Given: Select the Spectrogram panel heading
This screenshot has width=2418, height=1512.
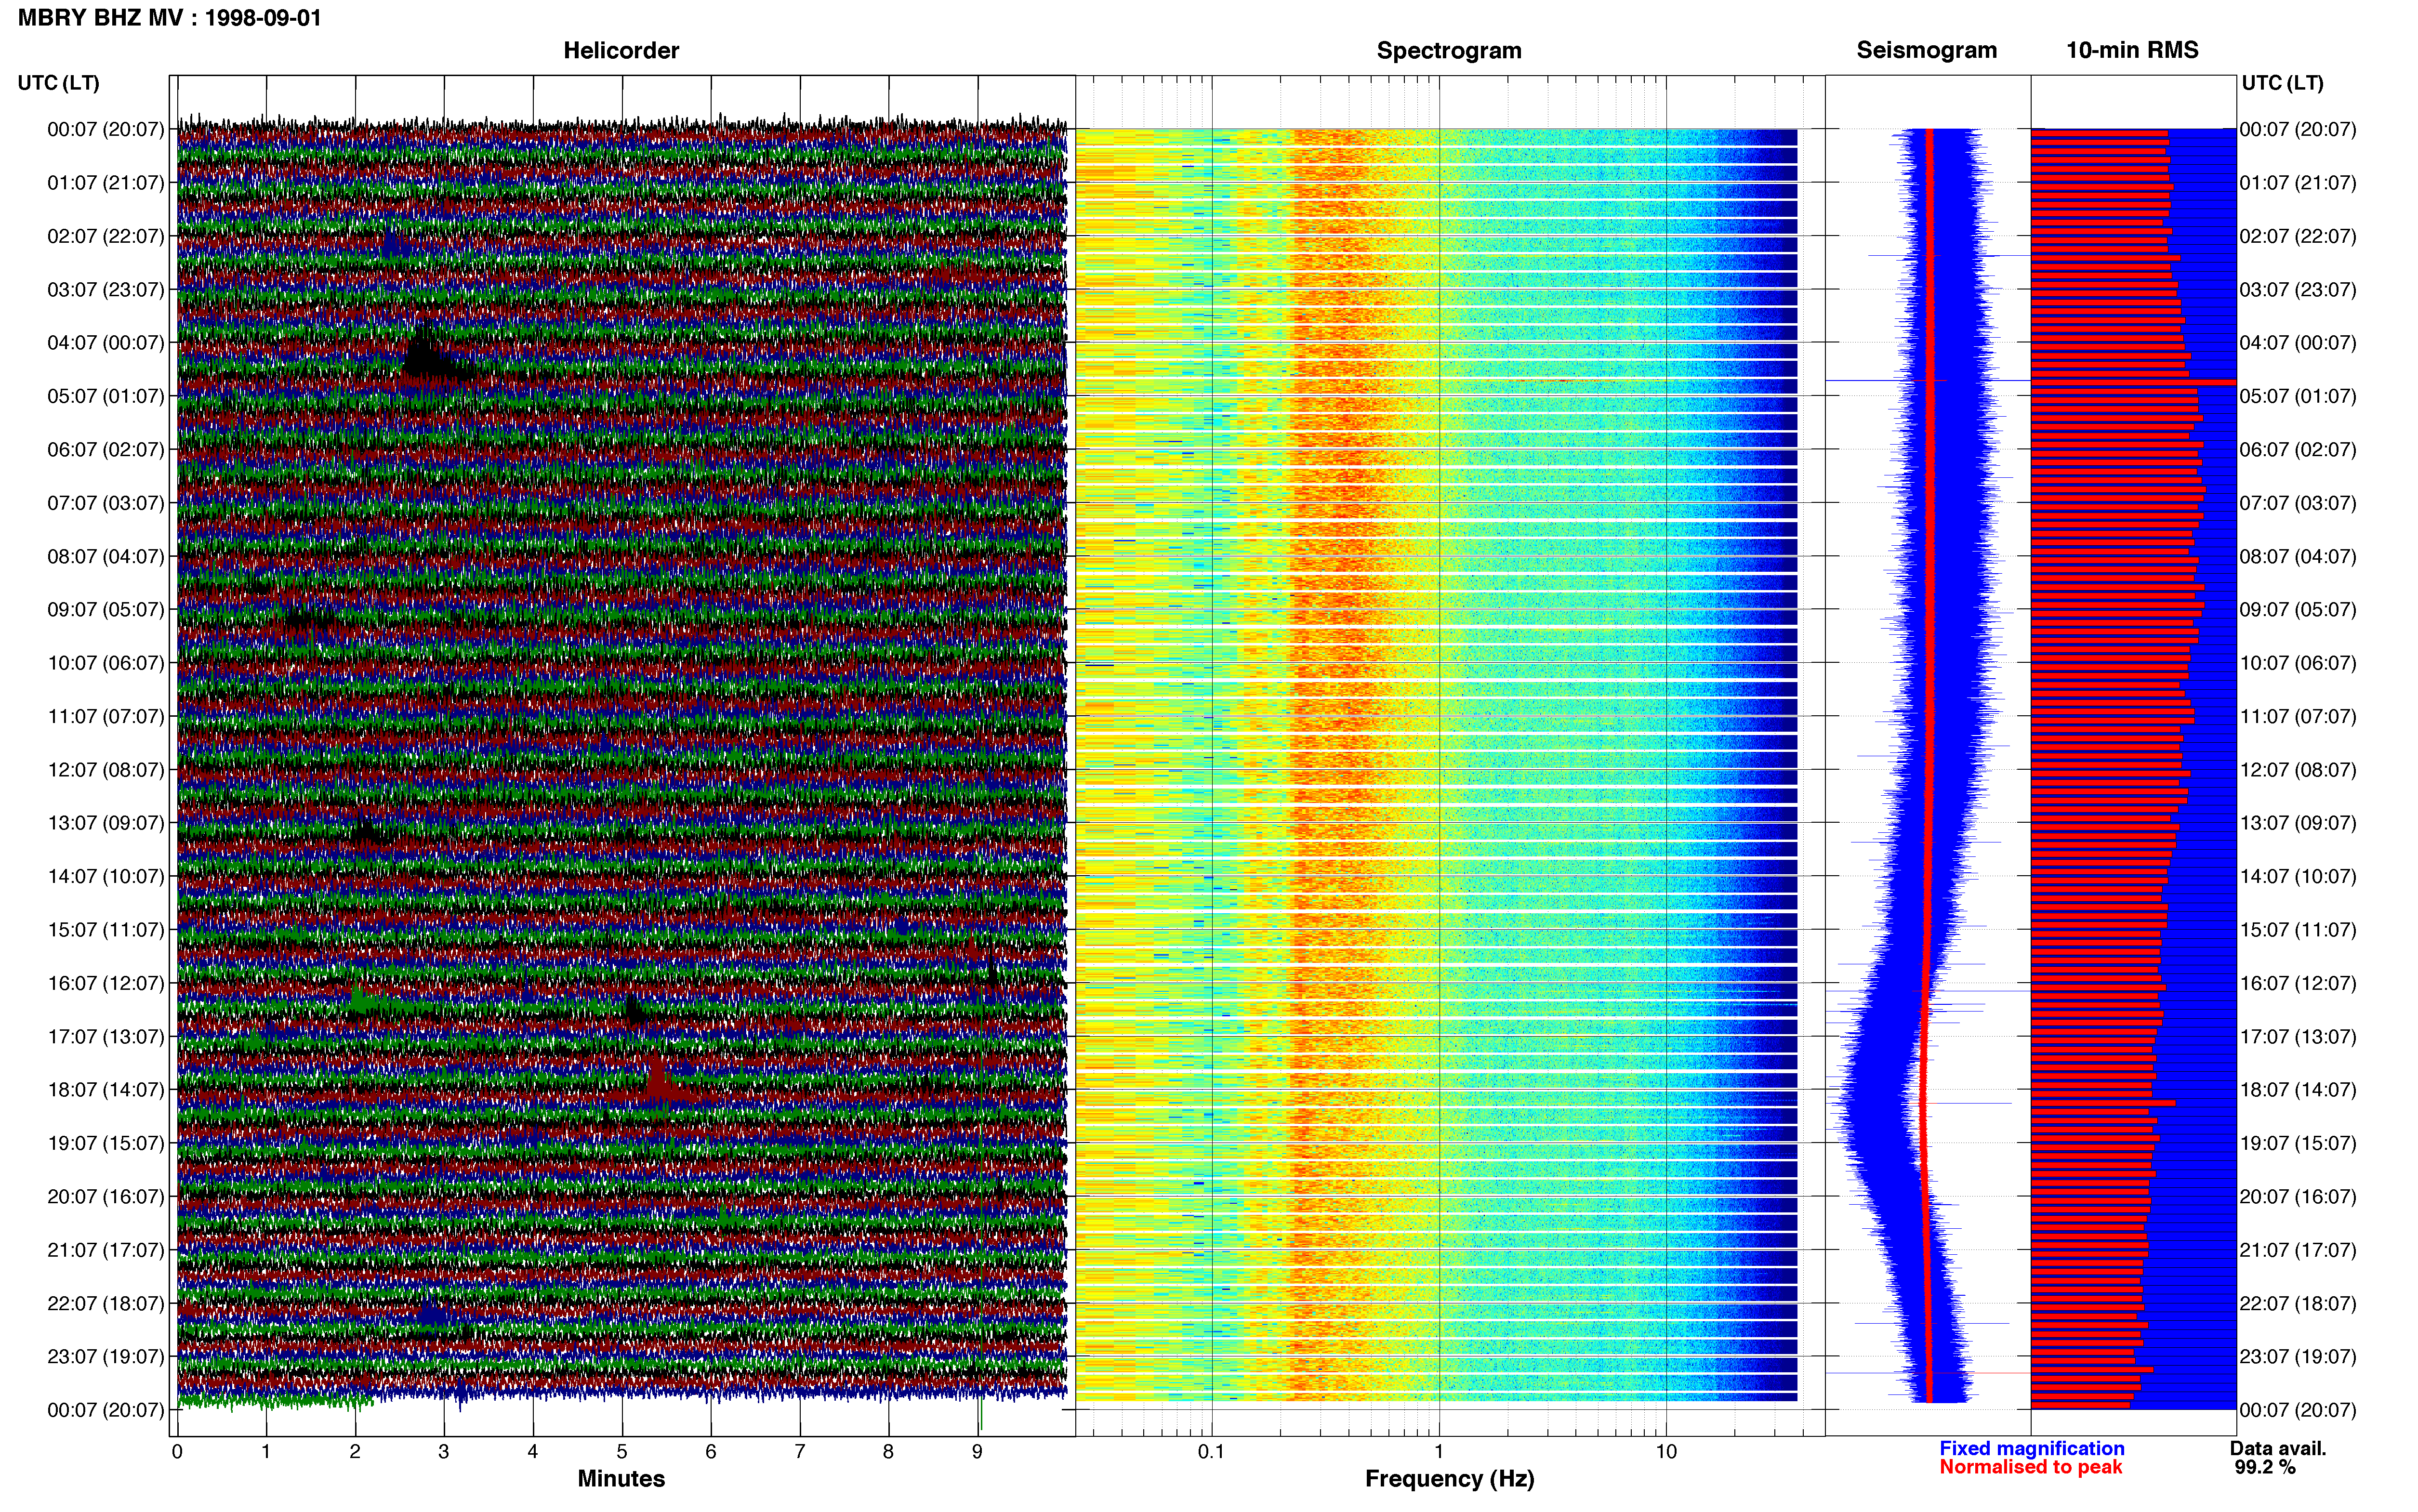Looking at the screenshot, I should click(1449, 50).
